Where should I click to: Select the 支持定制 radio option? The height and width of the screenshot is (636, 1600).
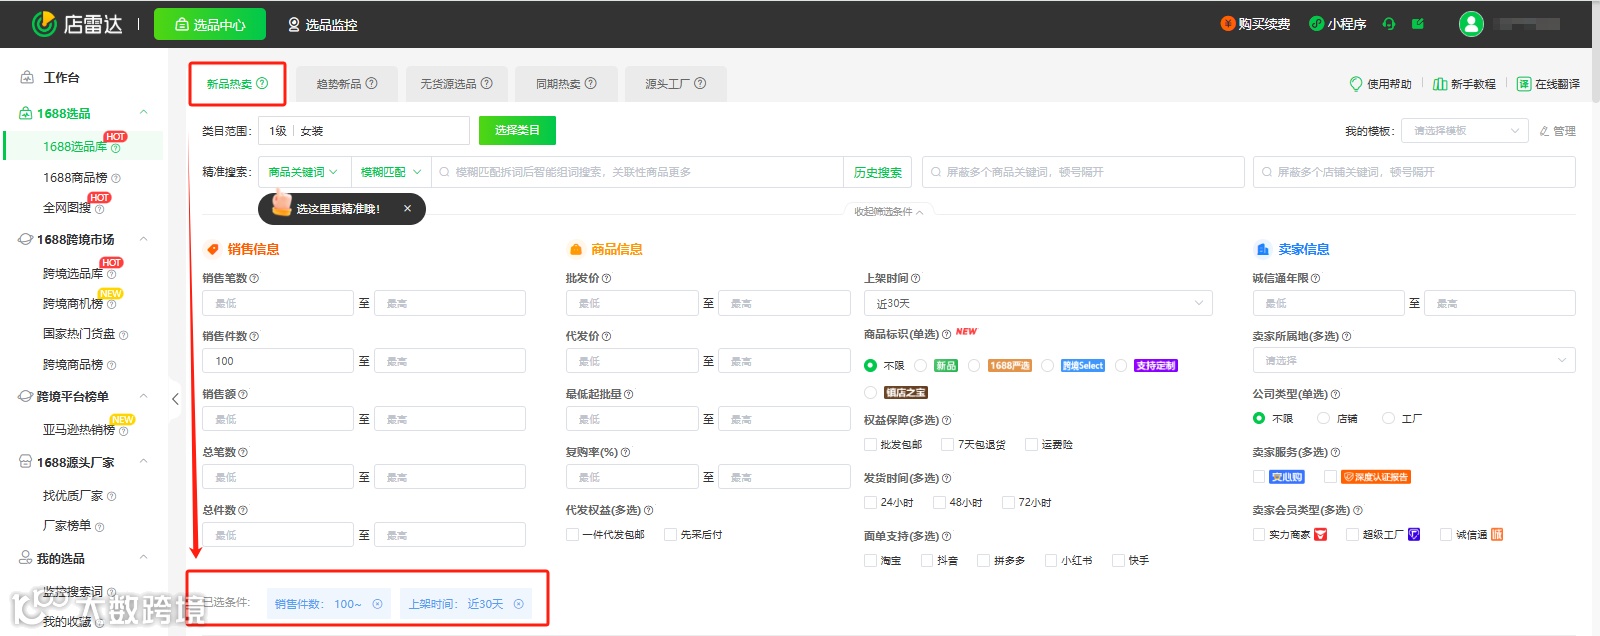point(1121,365)
